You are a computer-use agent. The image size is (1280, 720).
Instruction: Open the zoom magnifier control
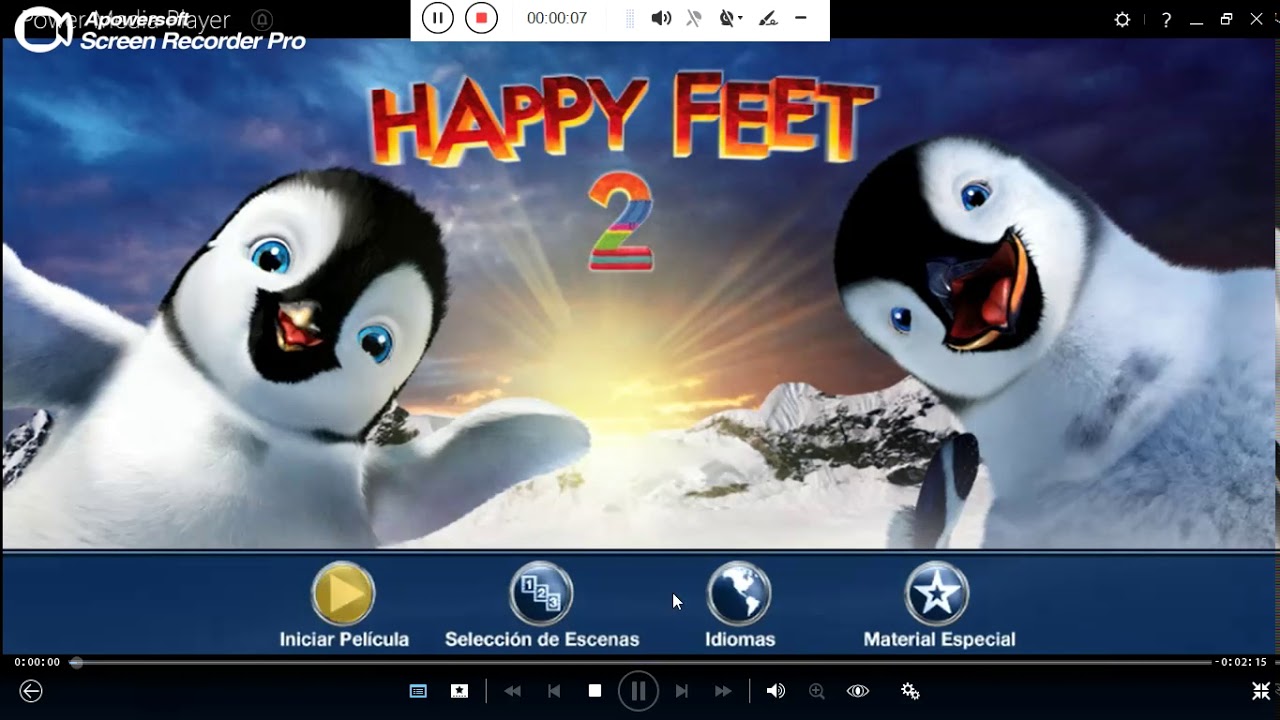(x=817, y=691)
